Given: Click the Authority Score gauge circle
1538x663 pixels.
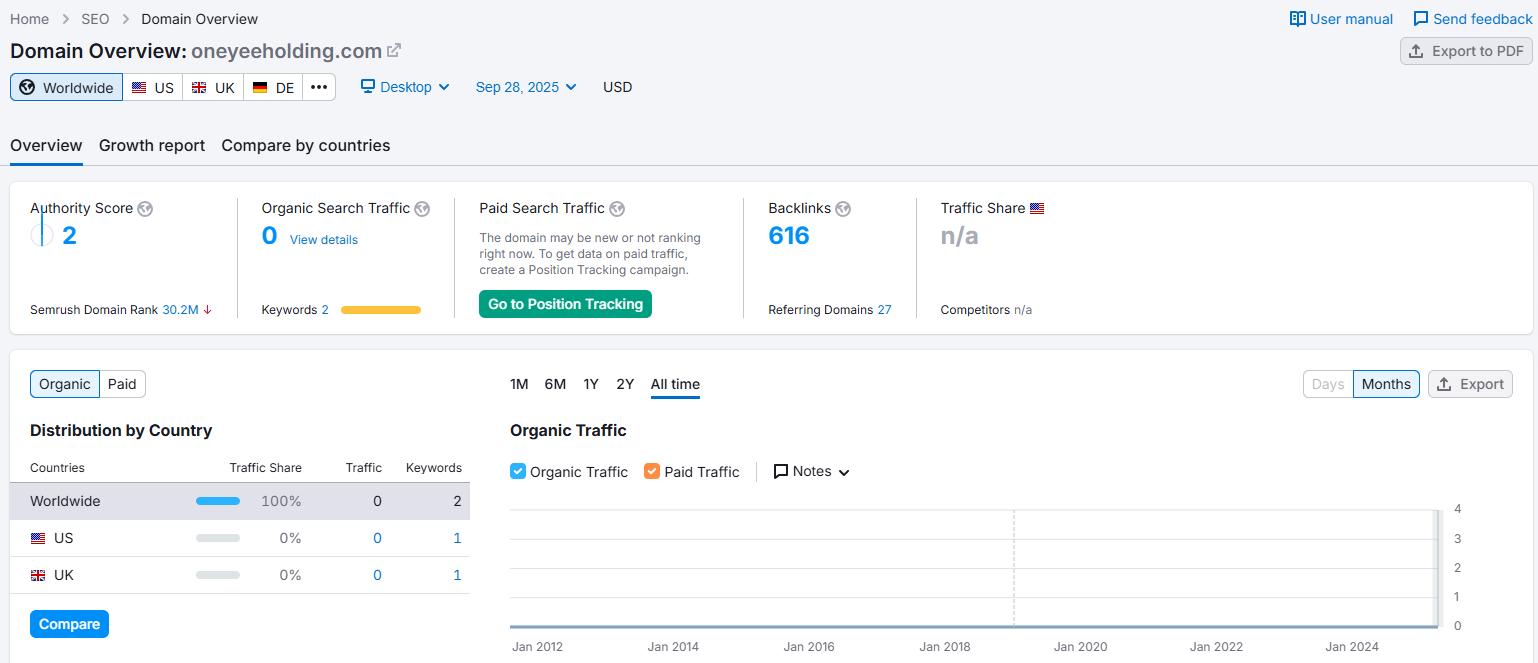Looking at the screenshot, I should (42, 235).
